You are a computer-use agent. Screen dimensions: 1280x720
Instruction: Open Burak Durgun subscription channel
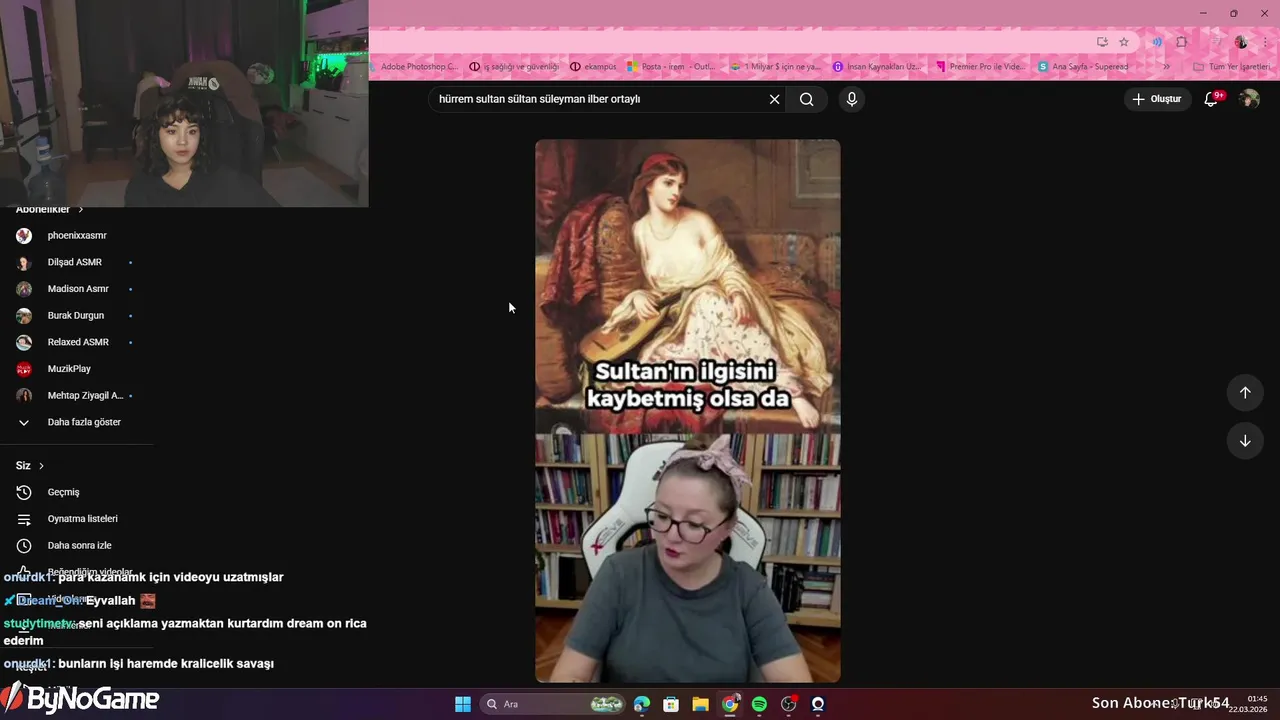(x=78, y=316)
